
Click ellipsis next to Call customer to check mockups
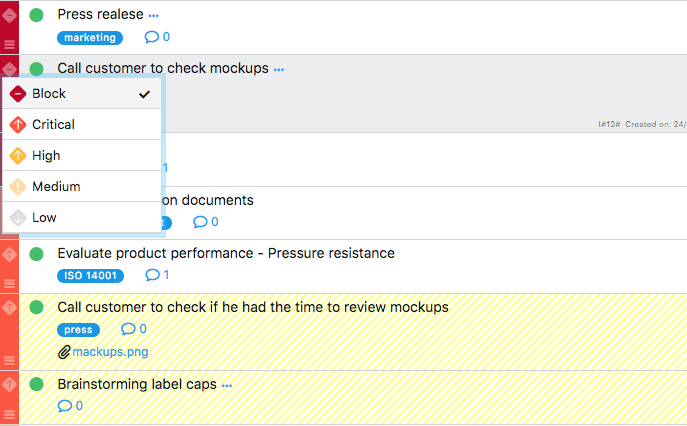279,70
